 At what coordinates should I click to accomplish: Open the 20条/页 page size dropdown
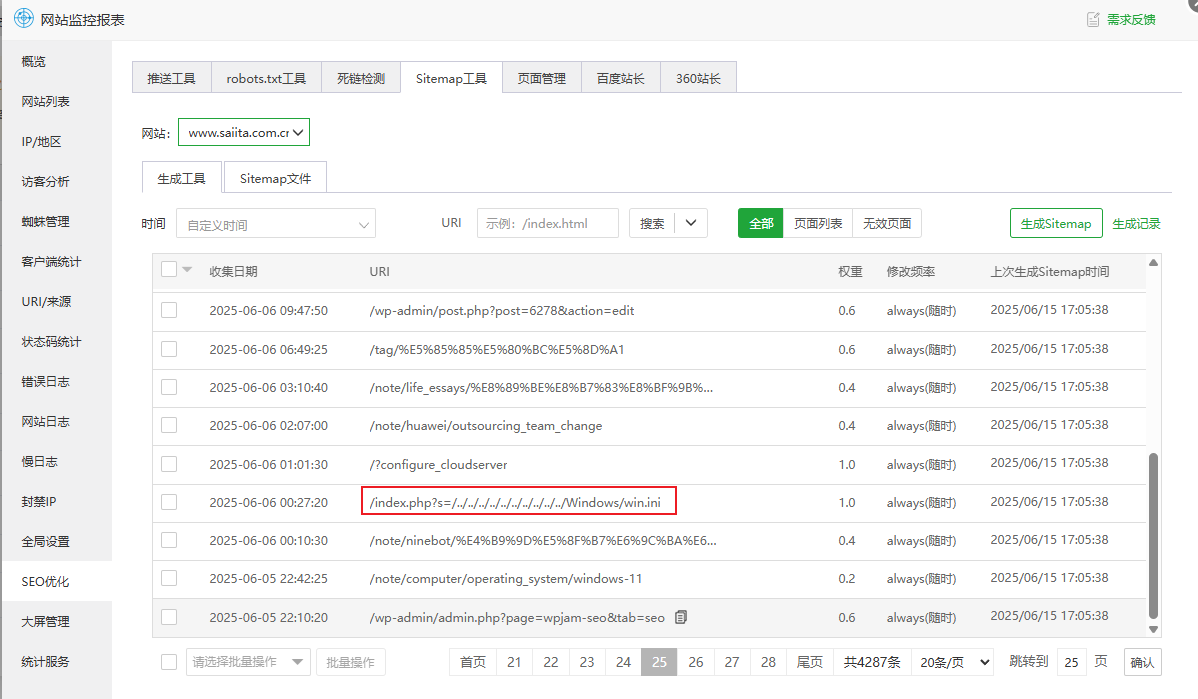click(952, 662)
